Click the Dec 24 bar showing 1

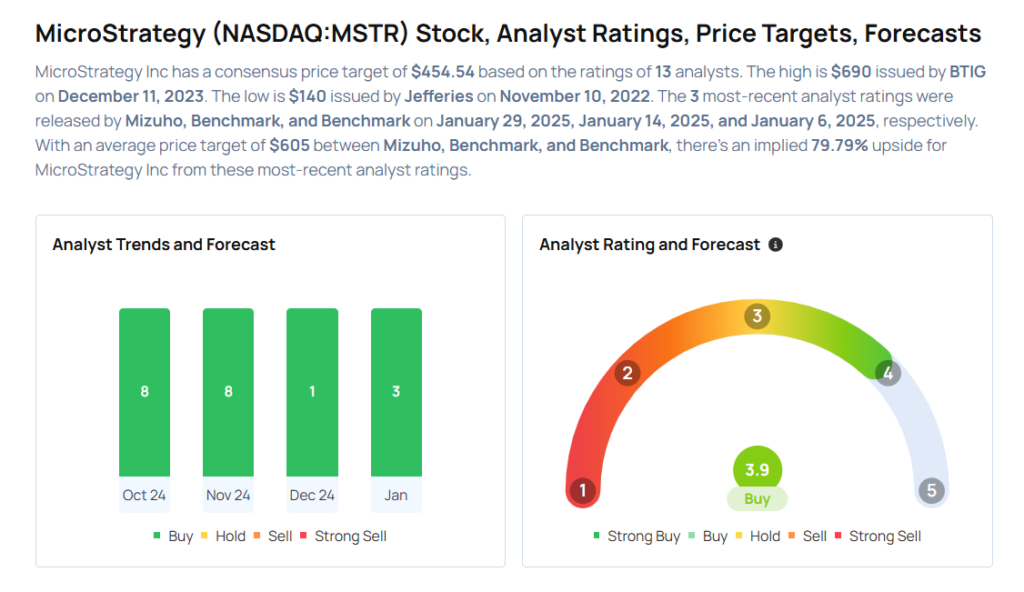click(312, 392)
